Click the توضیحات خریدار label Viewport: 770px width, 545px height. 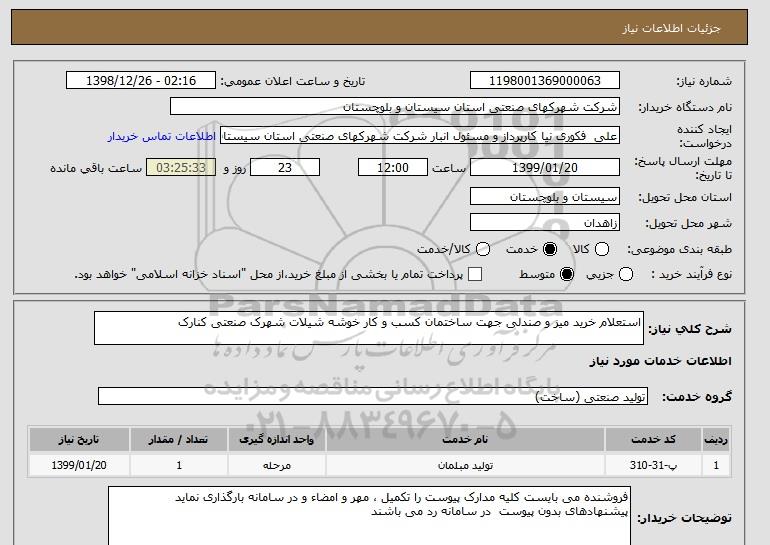pyautogui.click(x=685, y=518)
